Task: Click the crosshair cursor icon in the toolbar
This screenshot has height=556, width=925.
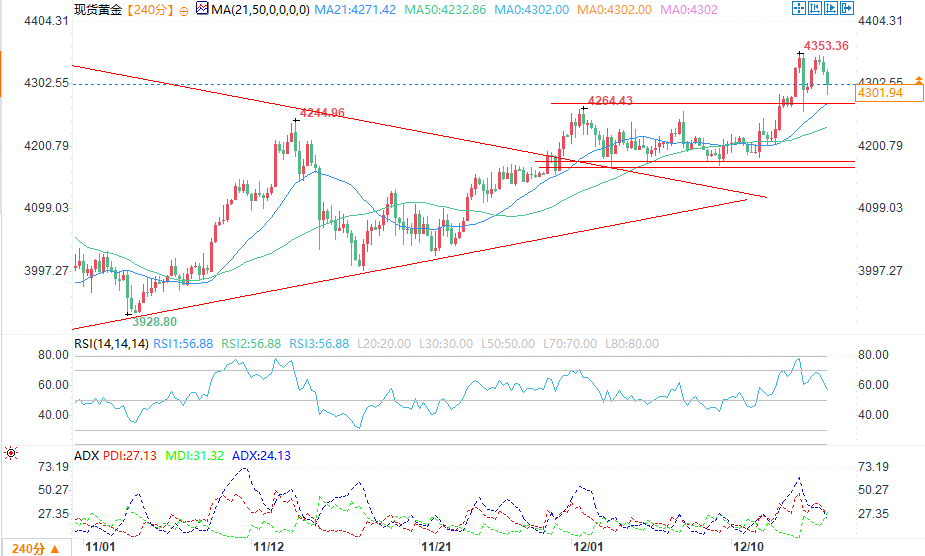Action: click(x=798, y=8)
